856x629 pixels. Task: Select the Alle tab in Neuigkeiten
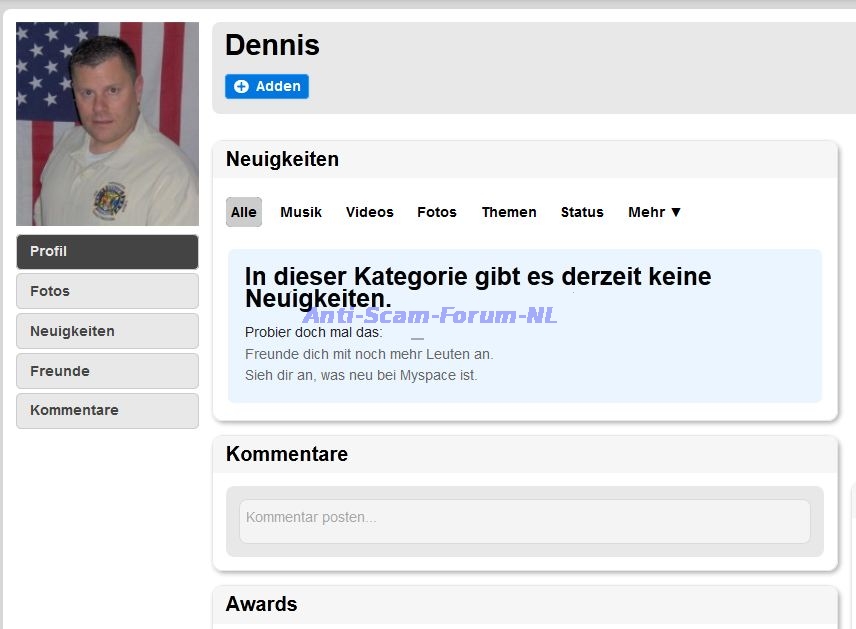point(244,212)
